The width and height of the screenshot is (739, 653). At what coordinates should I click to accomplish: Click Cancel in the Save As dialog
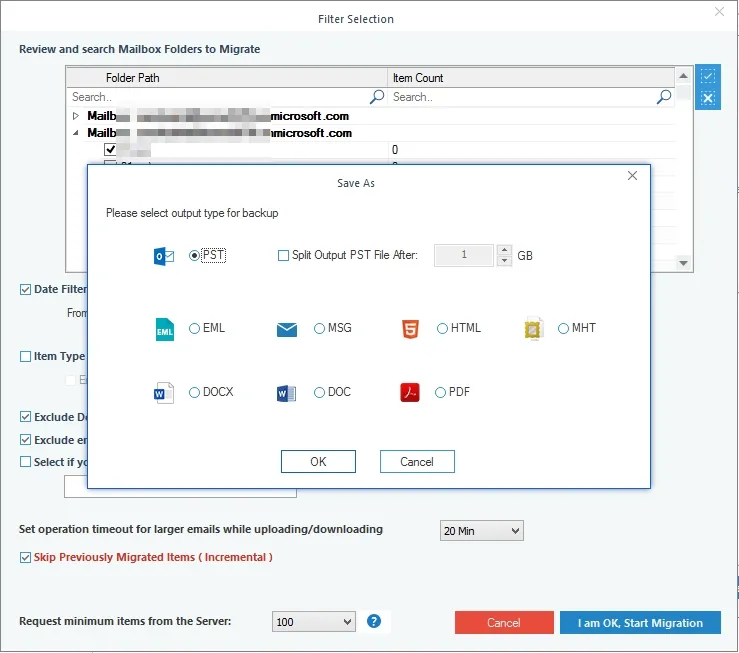pyautogui.click(x=417, y=462)
